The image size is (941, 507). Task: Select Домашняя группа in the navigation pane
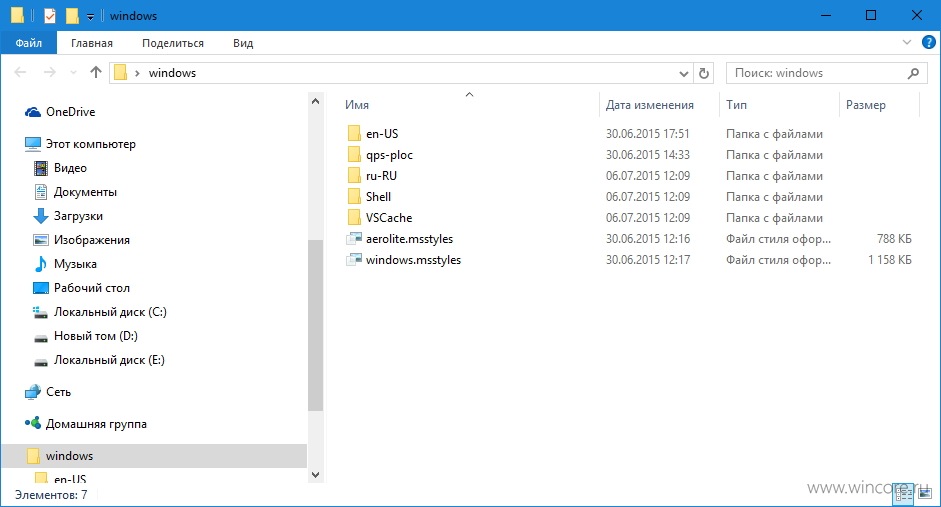(x=86, y=424)
